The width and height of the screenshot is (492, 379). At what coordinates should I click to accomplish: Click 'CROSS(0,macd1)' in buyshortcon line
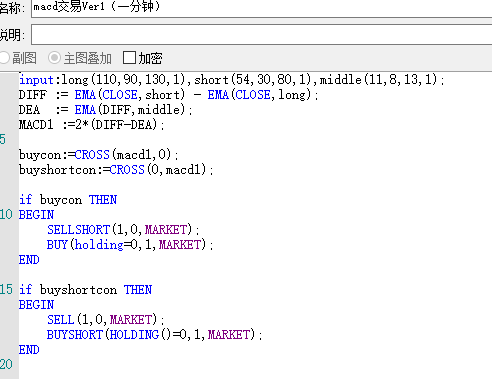point(158,170)
